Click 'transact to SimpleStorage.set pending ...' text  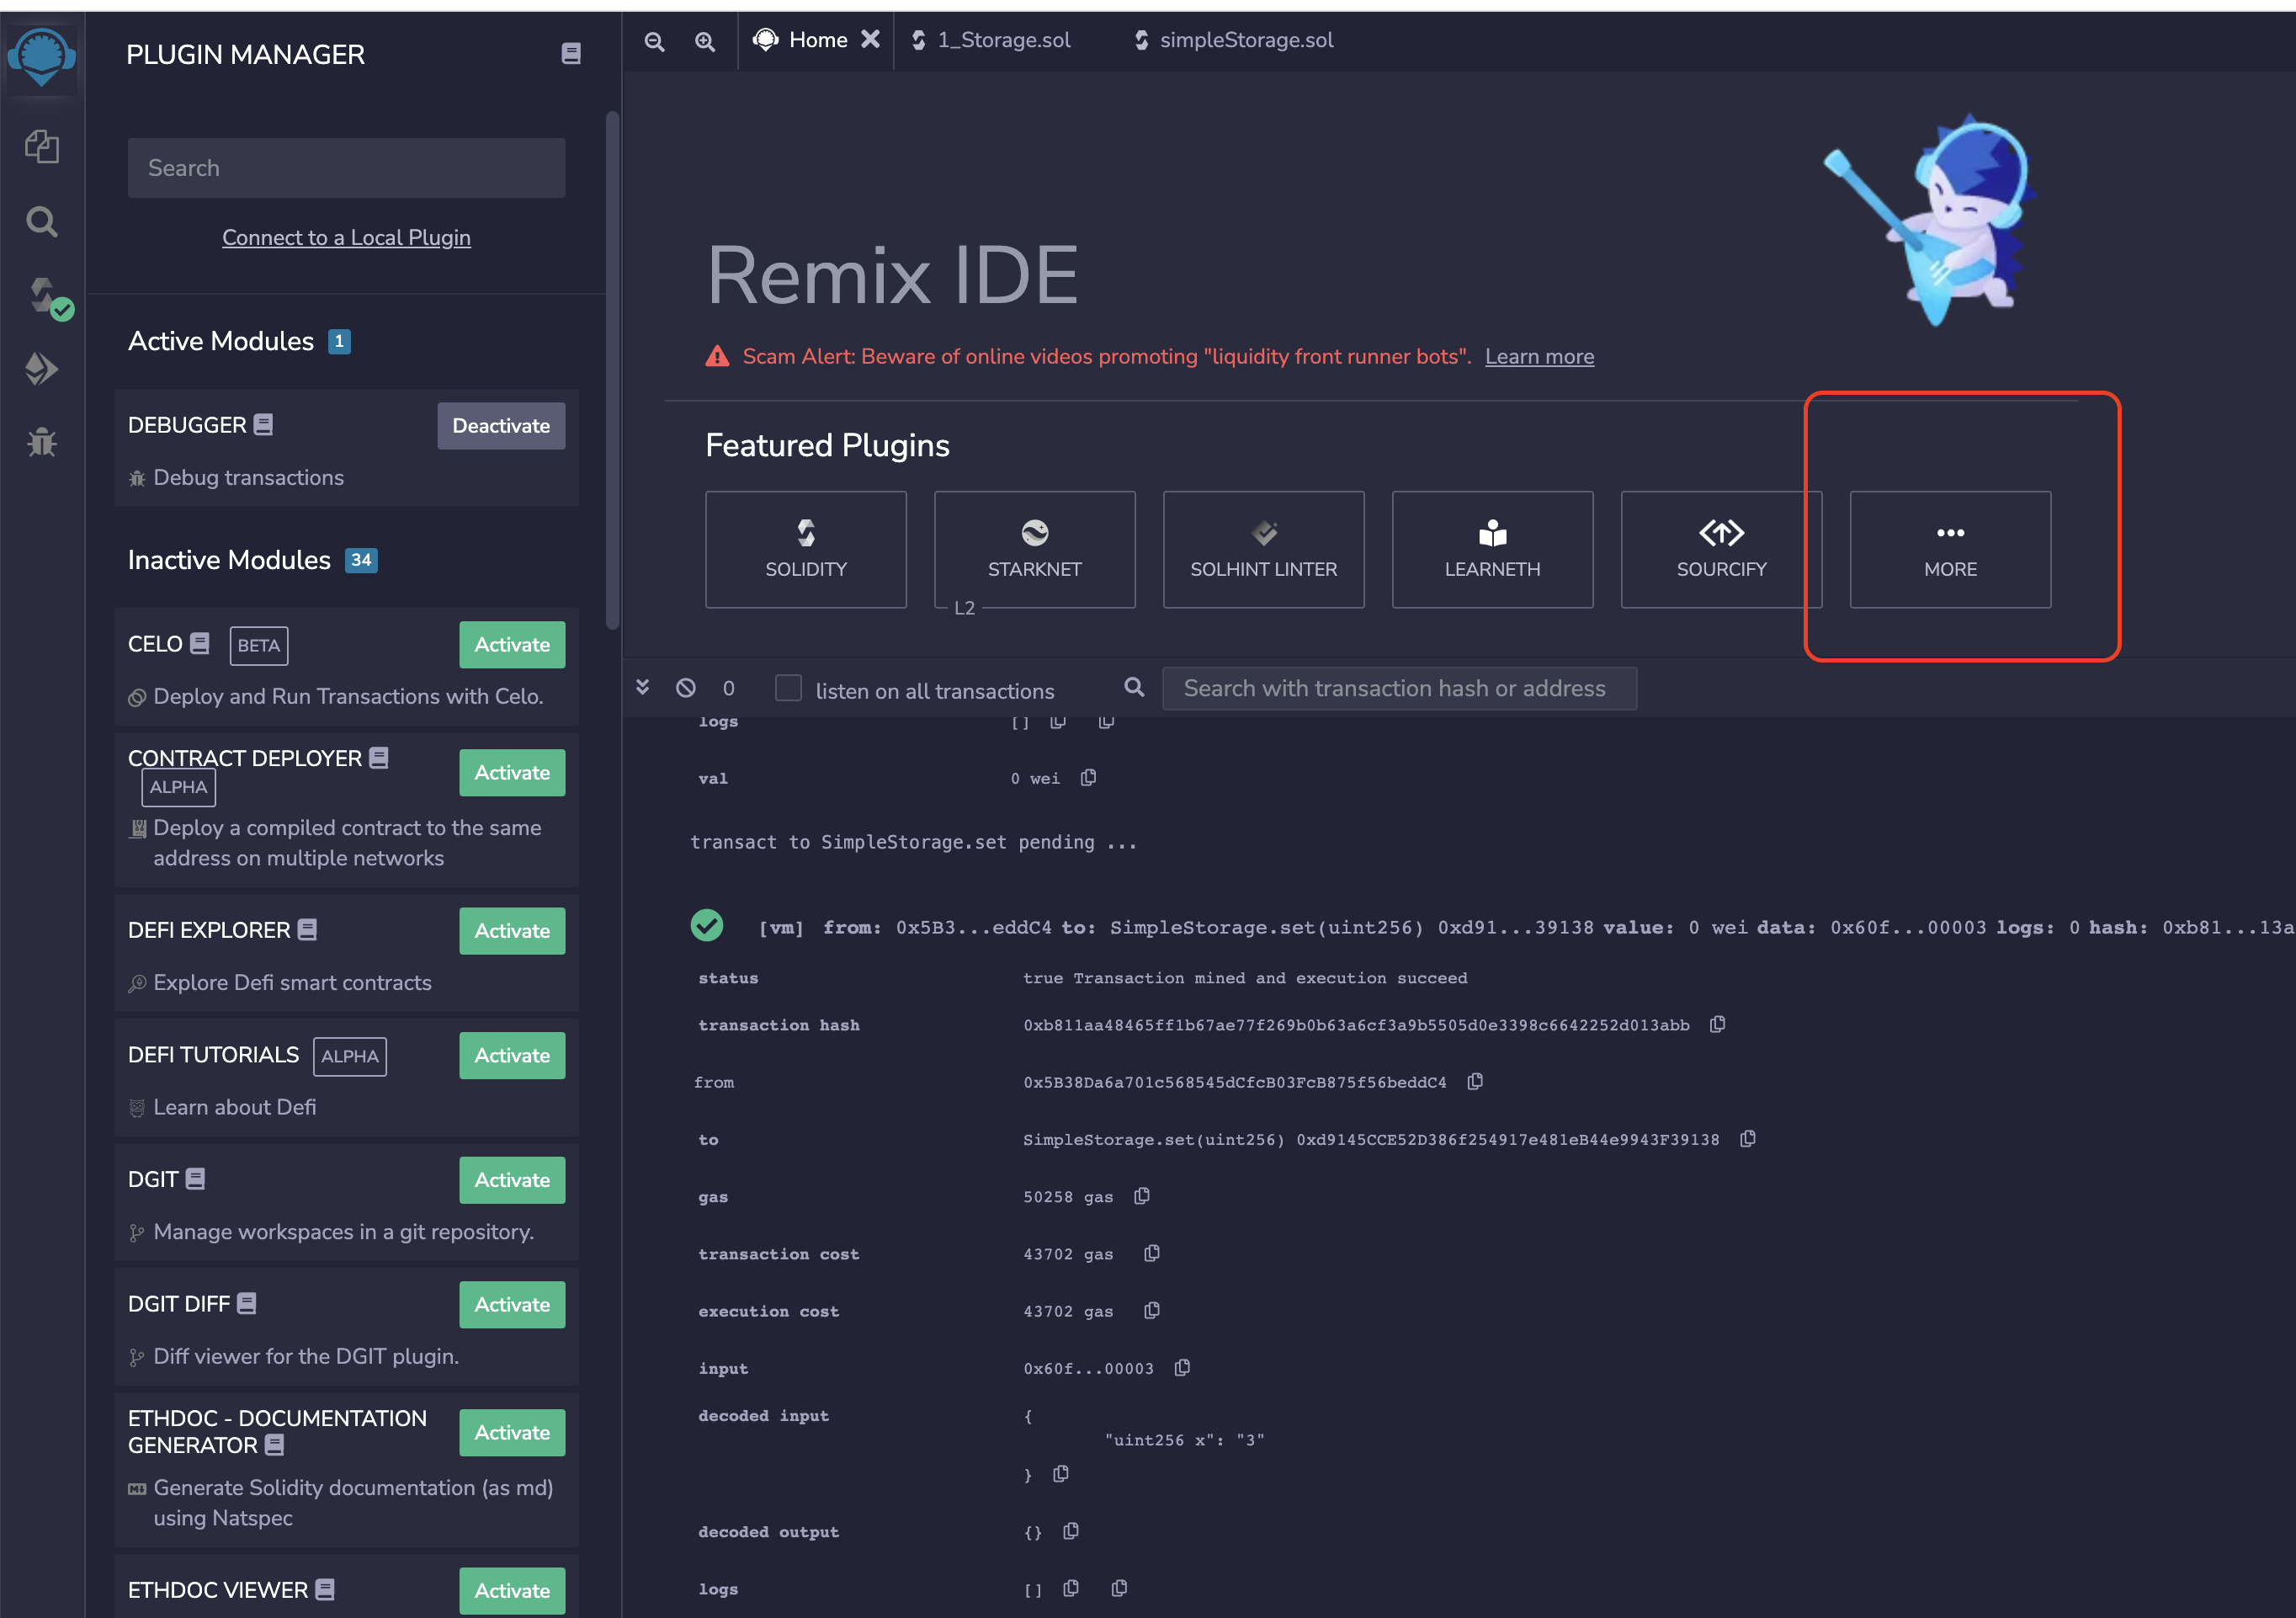point(913,842)
